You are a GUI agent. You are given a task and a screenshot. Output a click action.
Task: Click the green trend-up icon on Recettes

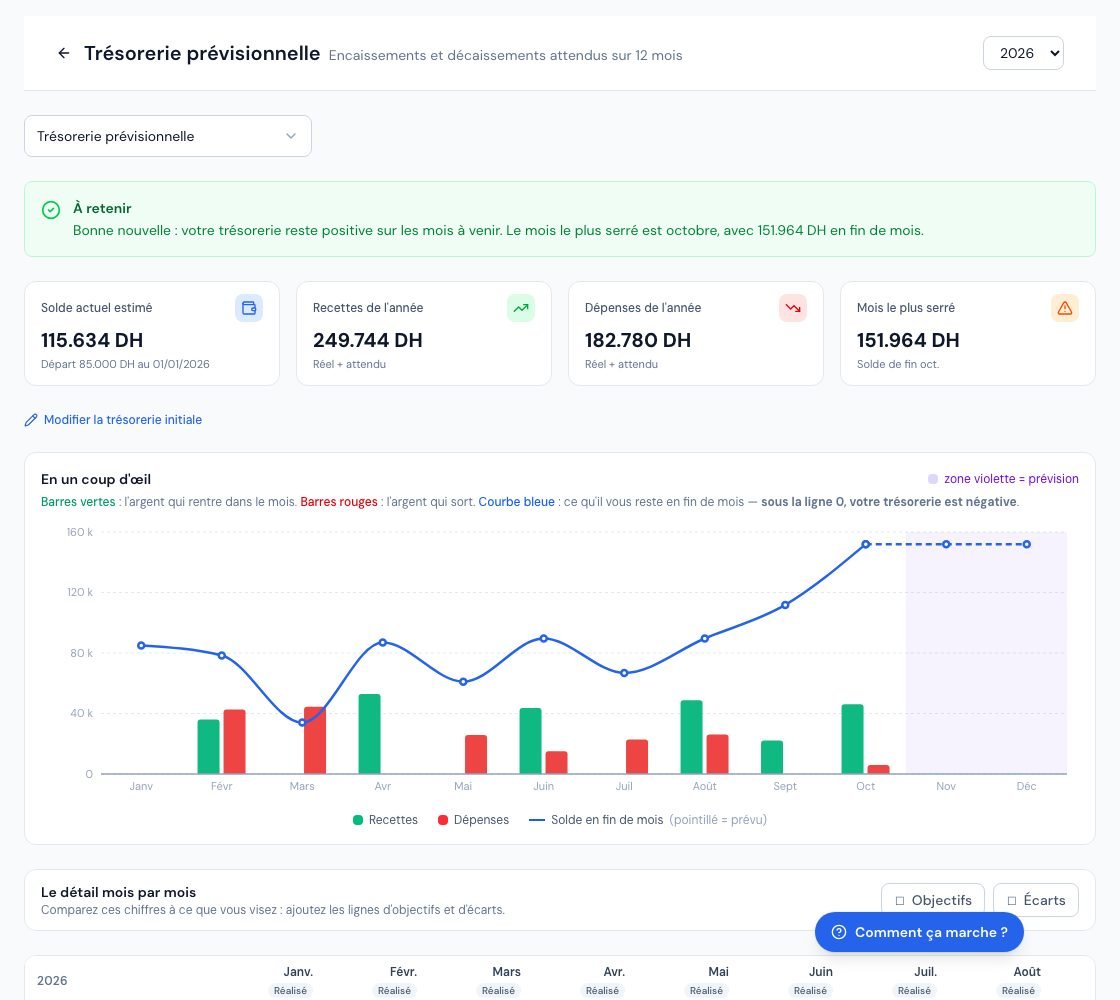[521, 308]
